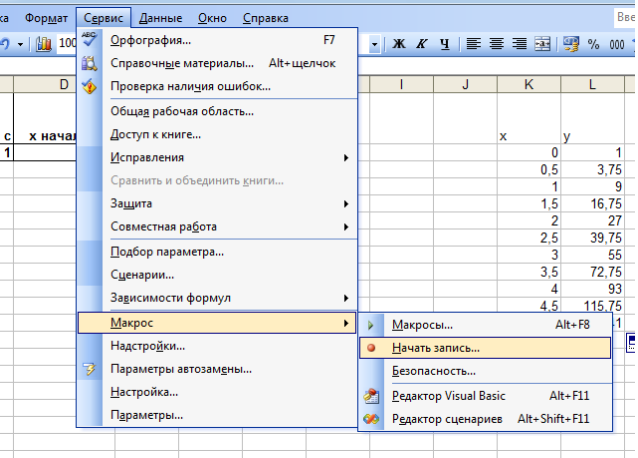This screenshot has height=458, width=638.
Task: Open Параметры... menu item
Action: point(217,415)
